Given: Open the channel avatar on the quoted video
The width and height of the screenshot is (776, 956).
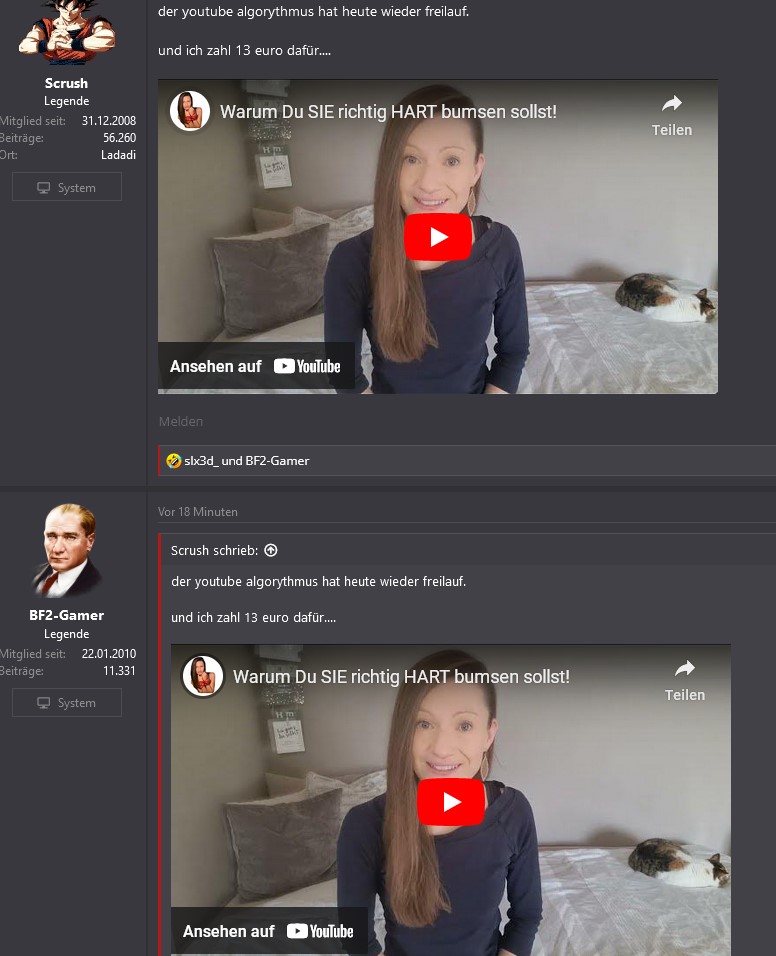Looking at the screenshot, I should pyautogui.click(x=202, y=676).
